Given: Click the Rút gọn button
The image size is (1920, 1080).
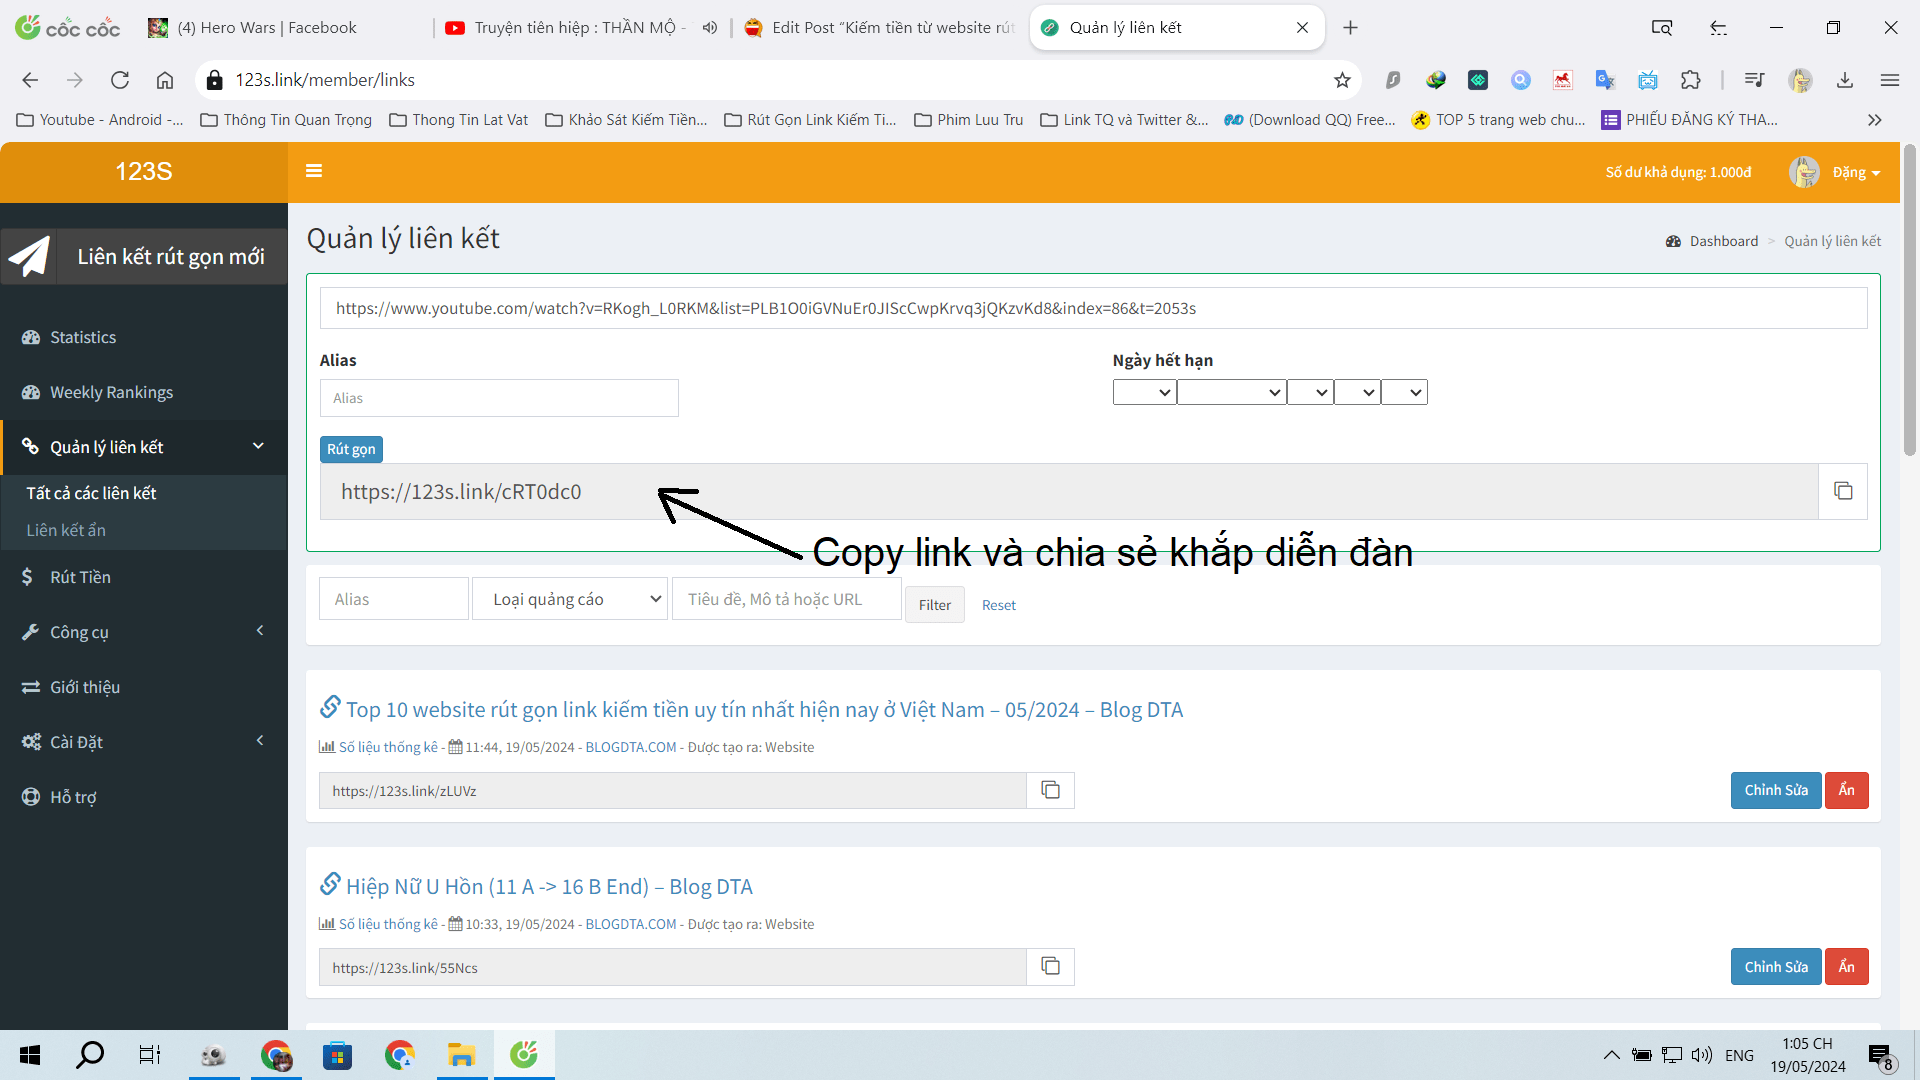Looking at the screenshot, I should 351,449.
